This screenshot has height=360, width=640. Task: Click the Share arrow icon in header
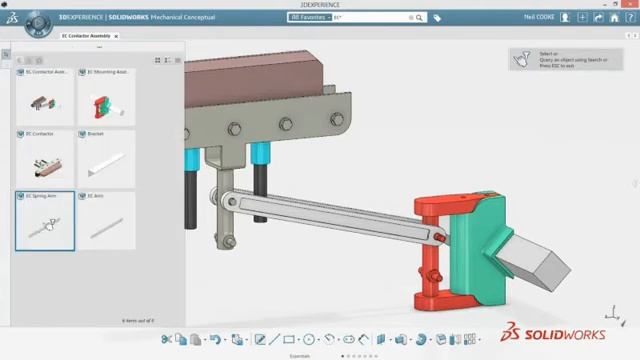[x=598, y=17]
